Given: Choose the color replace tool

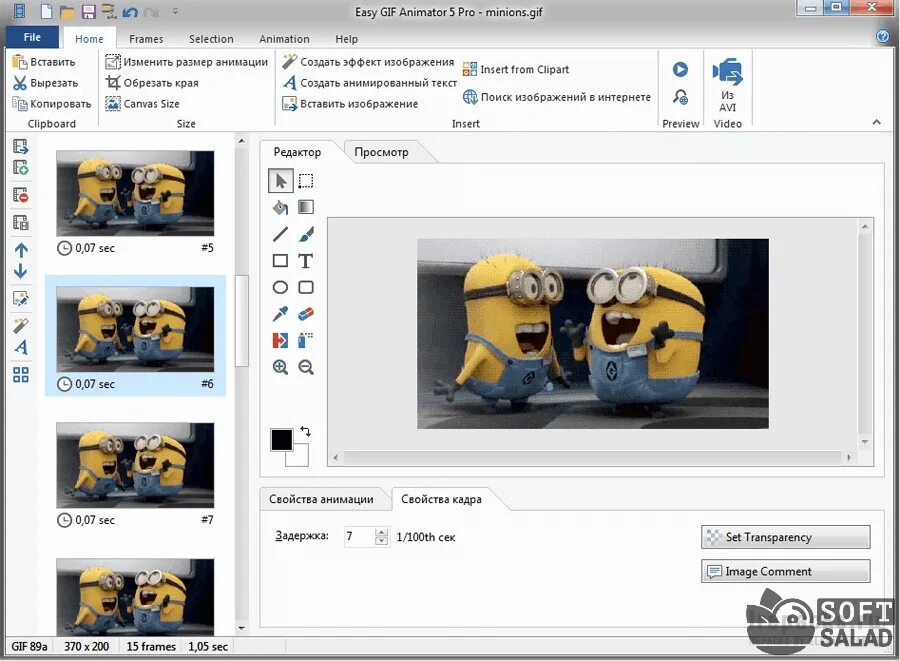Looking at the screenshot, I should click(x=281, y=340).
